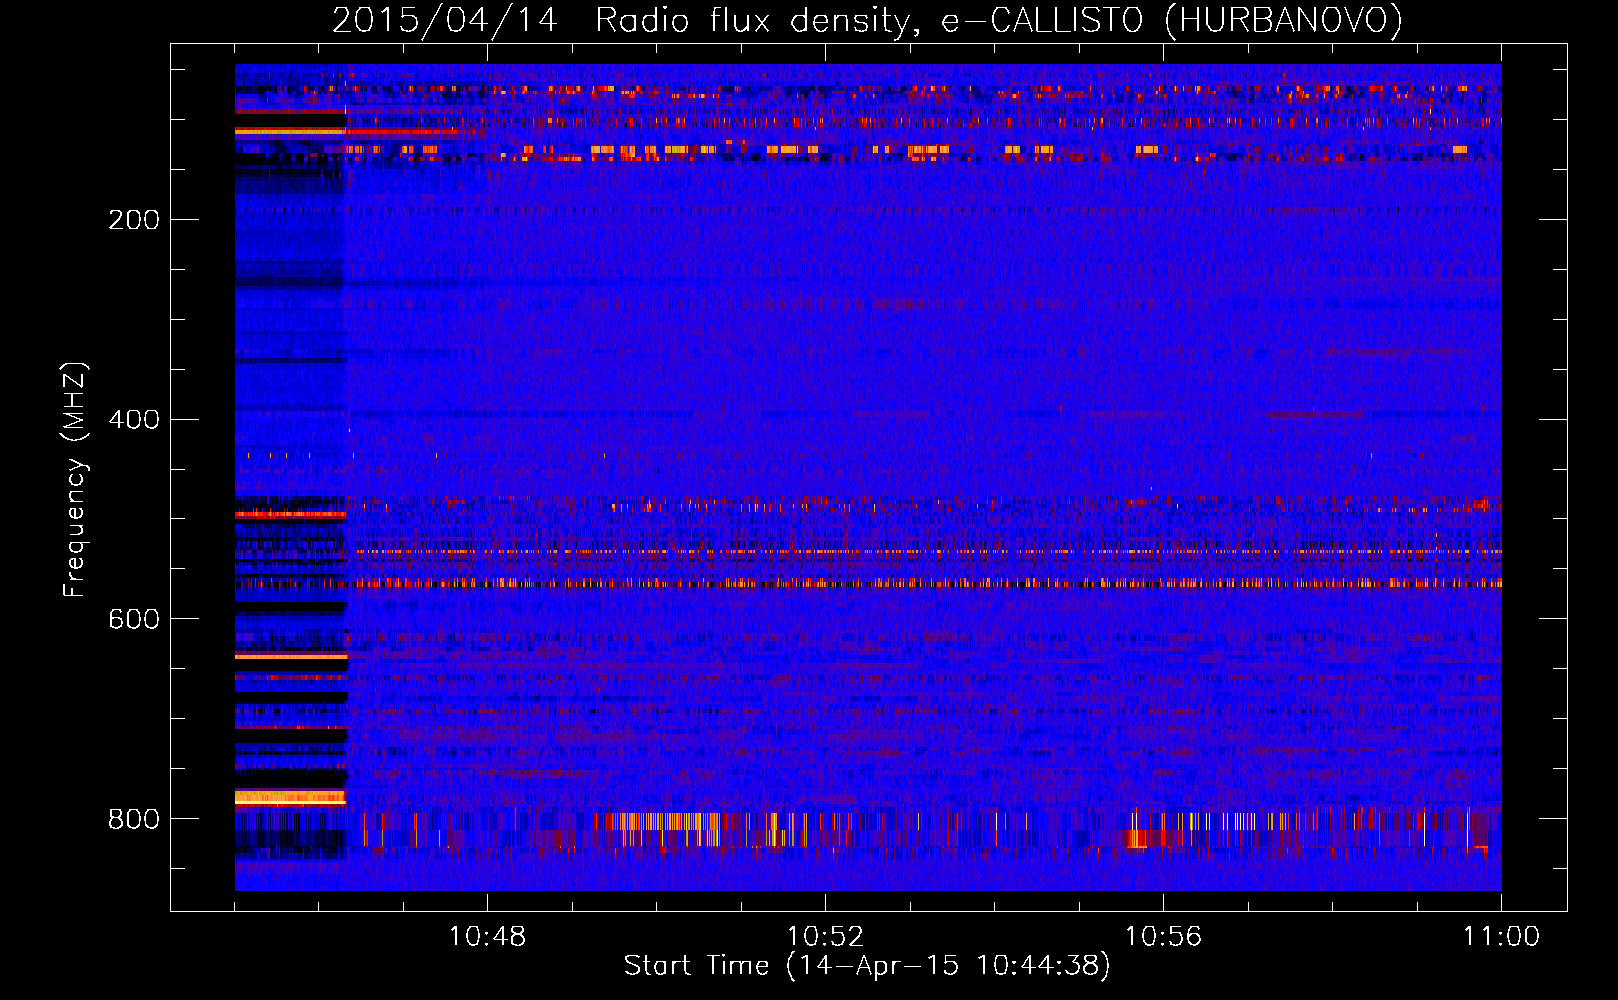This screenshot has width=1618, height=1000.
Task: Select the 10:52 time tick label
Action: point(825,937)
